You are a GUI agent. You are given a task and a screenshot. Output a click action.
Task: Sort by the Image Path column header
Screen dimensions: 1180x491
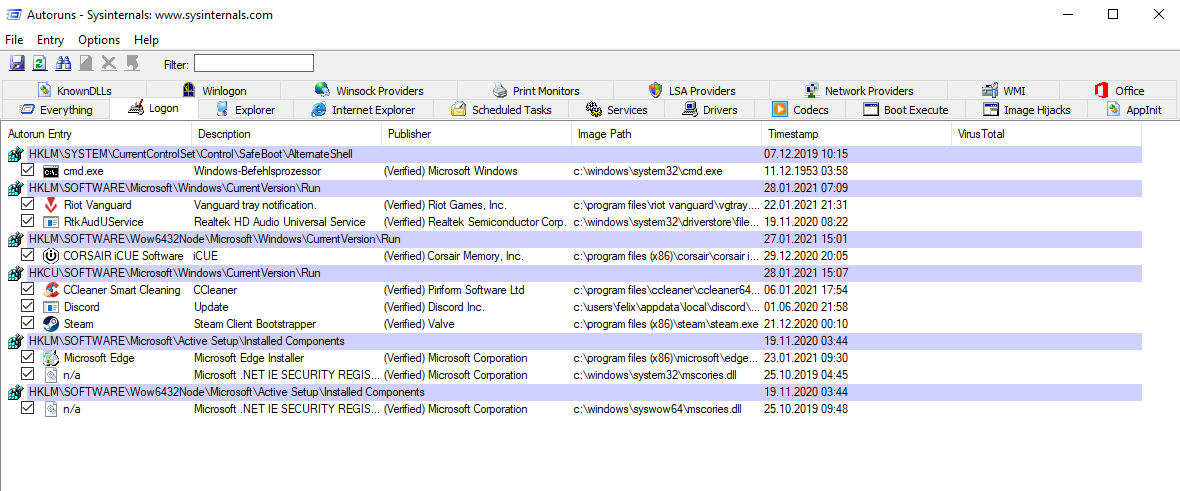point(667,134)
